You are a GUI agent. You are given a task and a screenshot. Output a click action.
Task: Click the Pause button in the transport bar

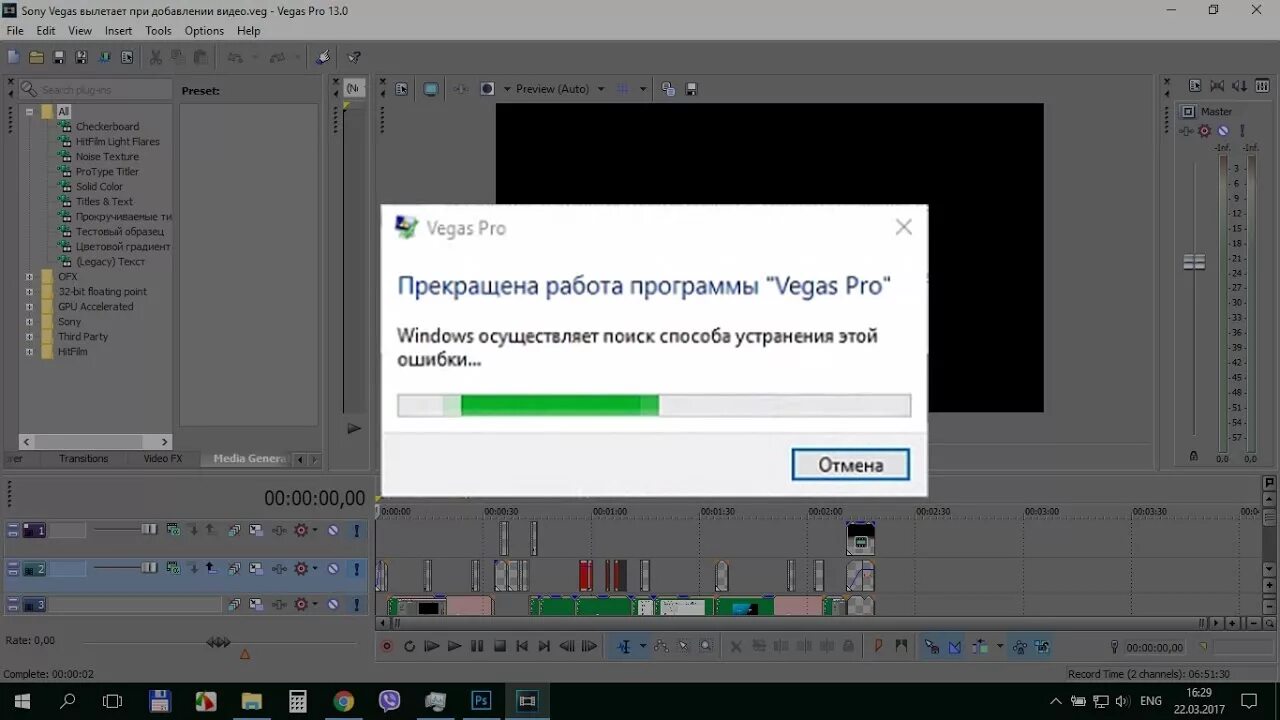coord(477,647)
